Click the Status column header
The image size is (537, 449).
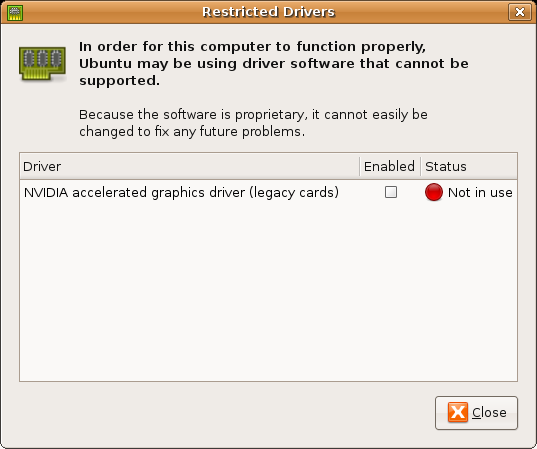click(x=446, y=166)
